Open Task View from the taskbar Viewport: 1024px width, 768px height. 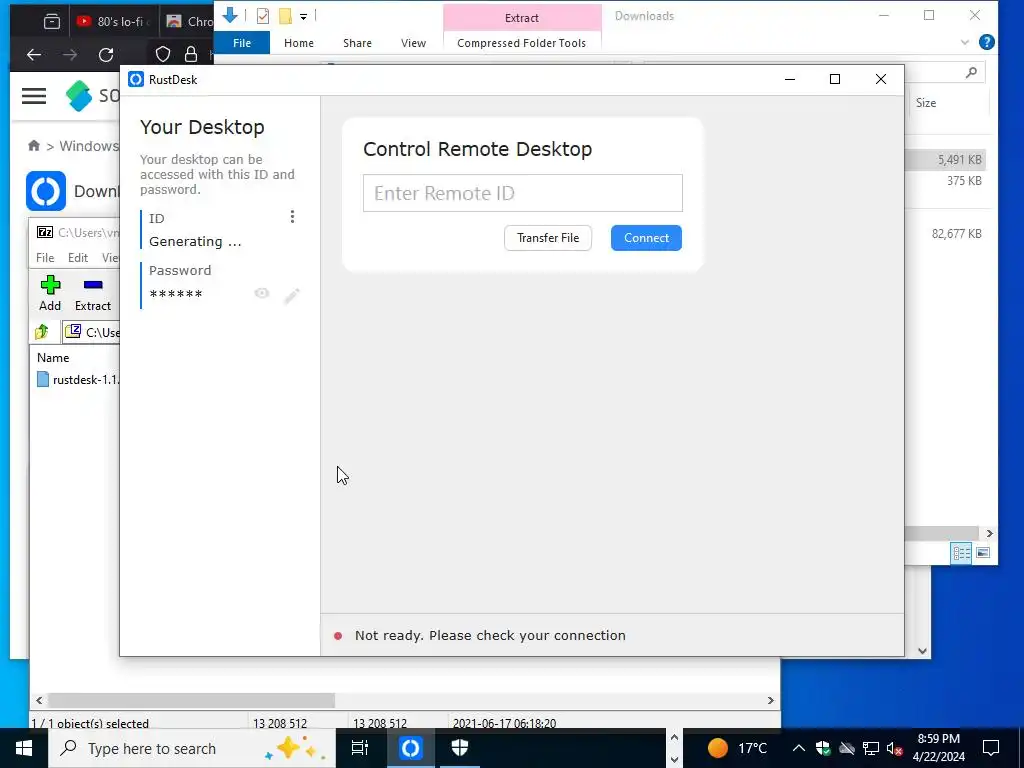coord(360,748)
